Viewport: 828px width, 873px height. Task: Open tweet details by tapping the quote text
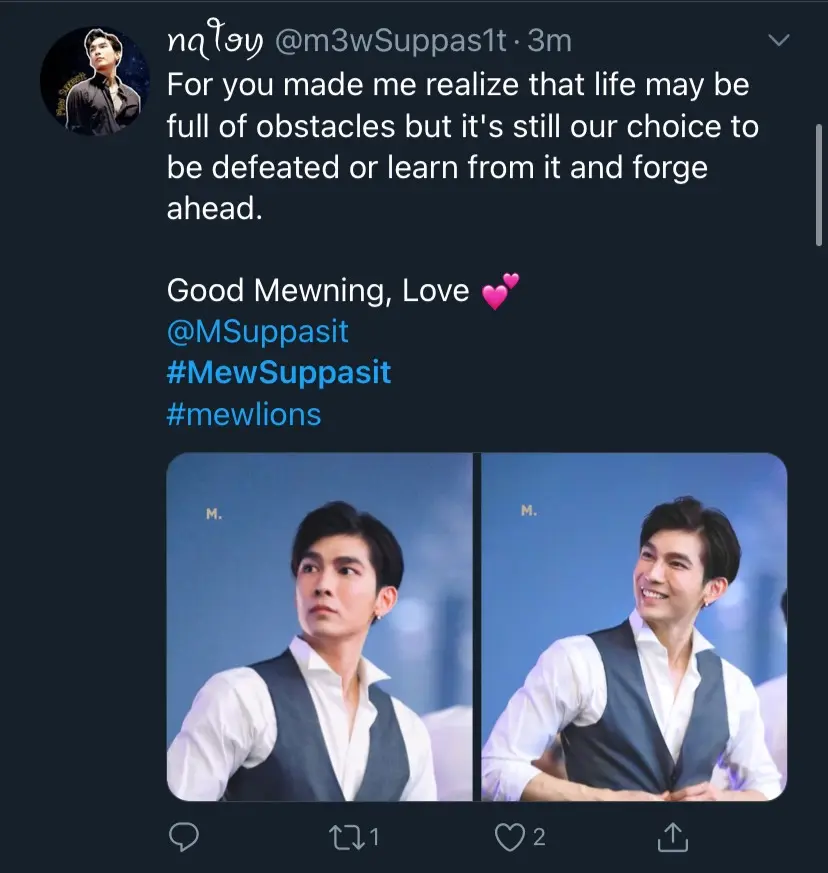coord(460,127)
